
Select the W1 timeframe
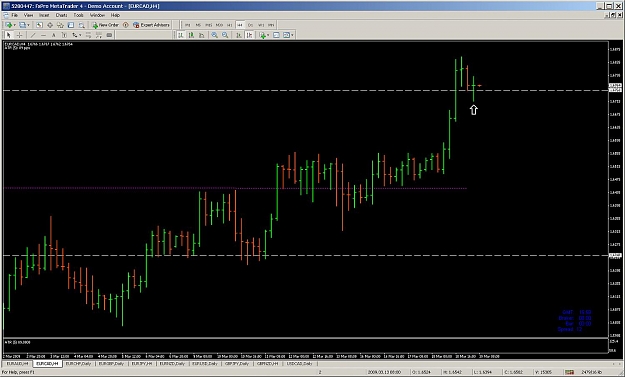point(261,25)
